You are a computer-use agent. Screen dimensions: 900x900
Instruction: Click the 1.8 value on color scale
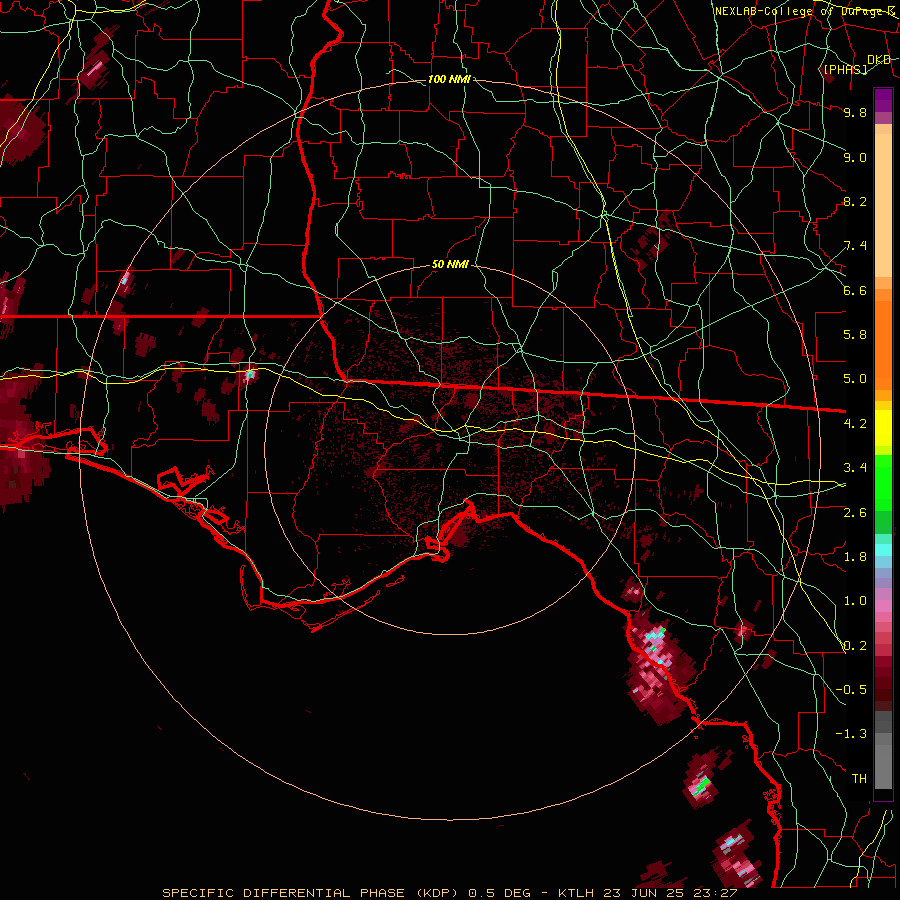855,557
